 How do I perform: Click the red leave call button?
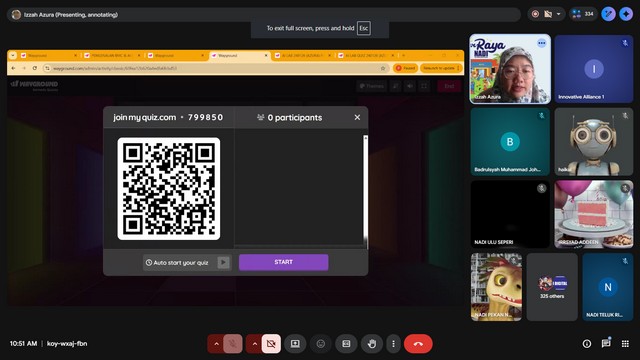coord(418,344)
